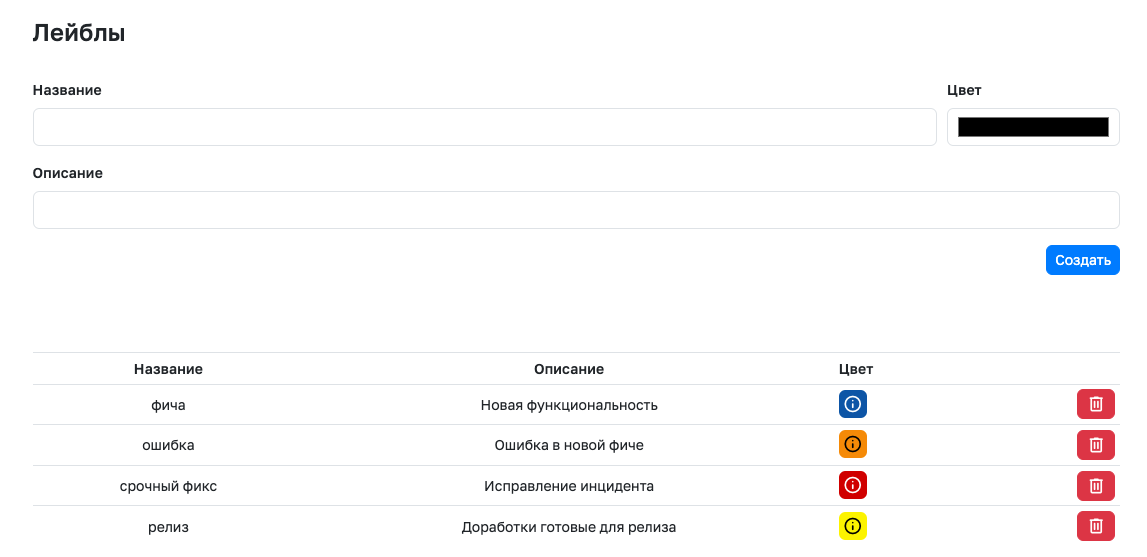Click the Доработки готовые для релиза description
This screenshot has width=1147, height=557.
pyautogui.click(x=569, y=527)
